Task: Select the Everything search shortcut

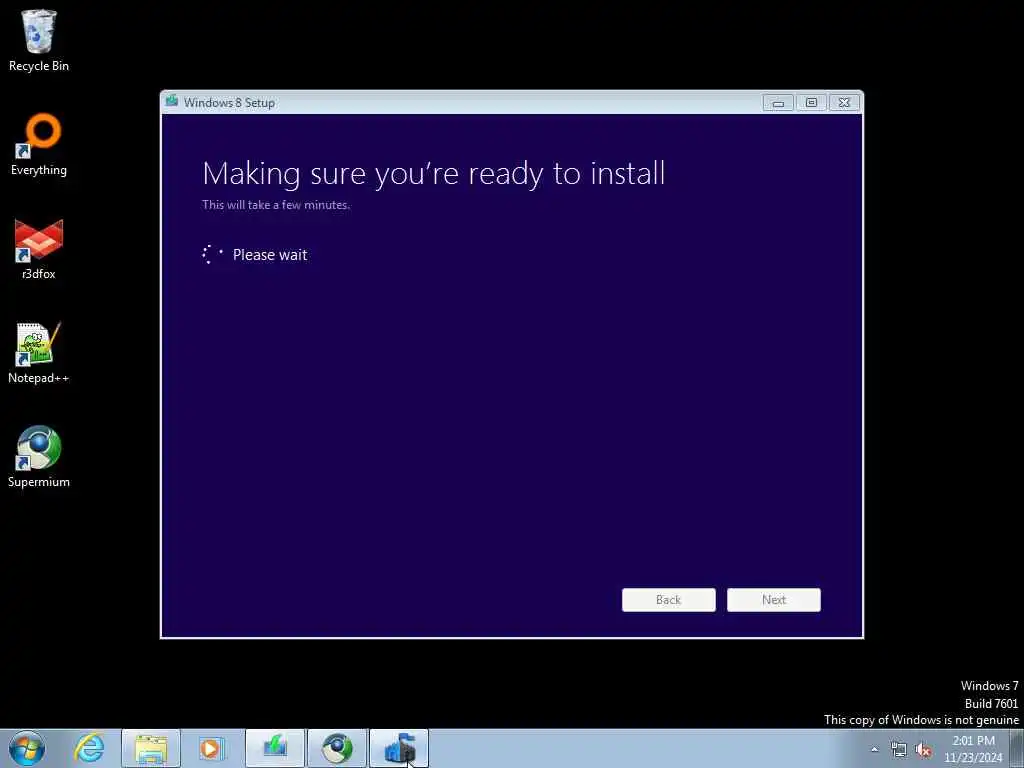Action: 39,145
